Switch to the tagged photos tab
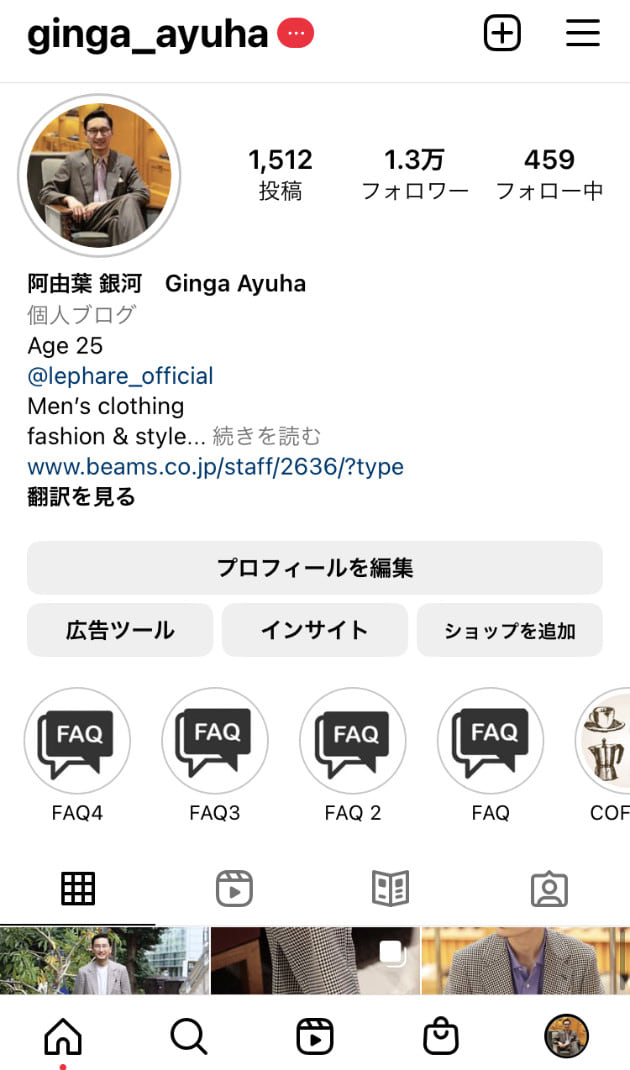630x1070 pixels. pyautogui.click(x=549, y=888)
